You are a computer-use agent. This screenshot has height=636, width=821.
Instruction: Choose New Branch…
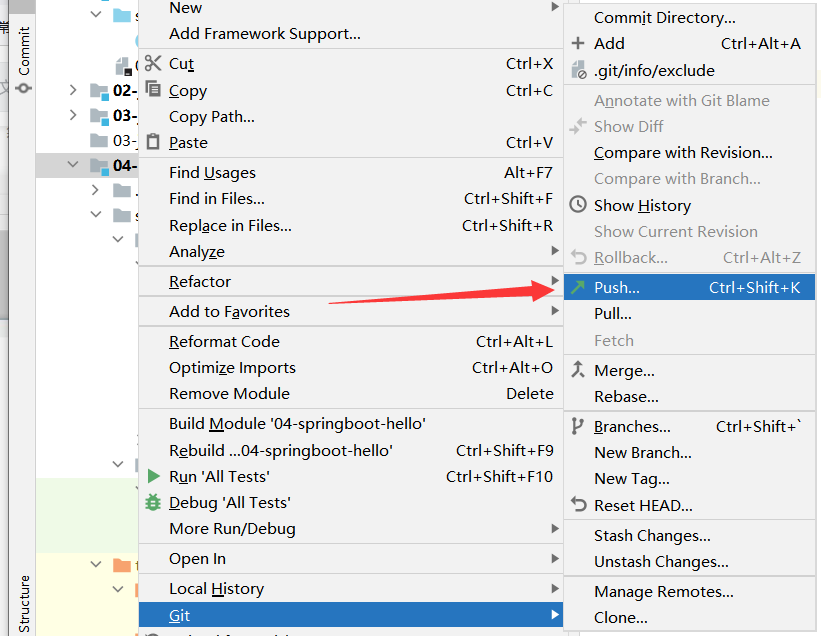pos(690,452)
